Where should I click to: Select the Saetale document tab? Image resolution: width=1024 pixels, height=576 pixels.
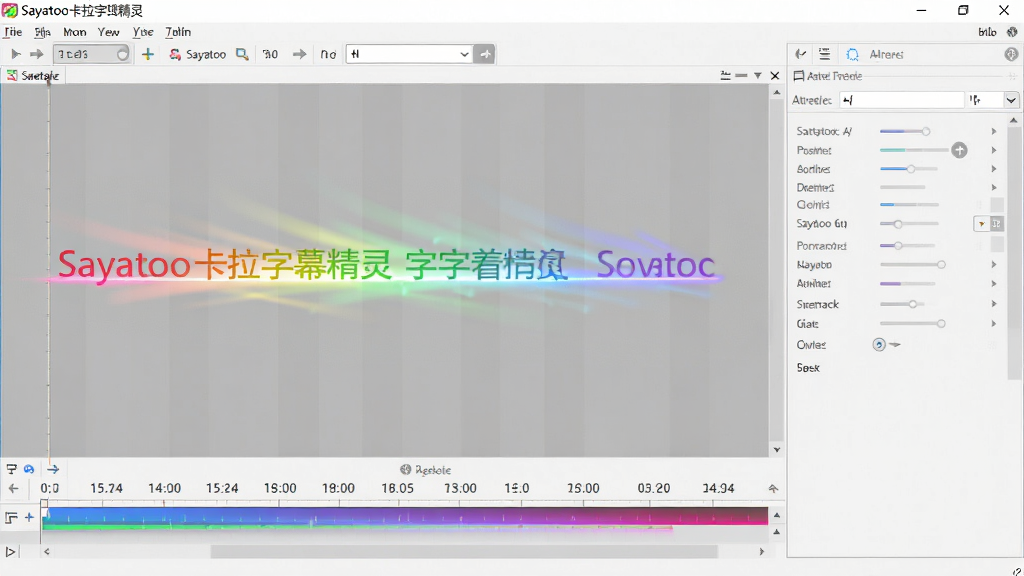[33, 76]
